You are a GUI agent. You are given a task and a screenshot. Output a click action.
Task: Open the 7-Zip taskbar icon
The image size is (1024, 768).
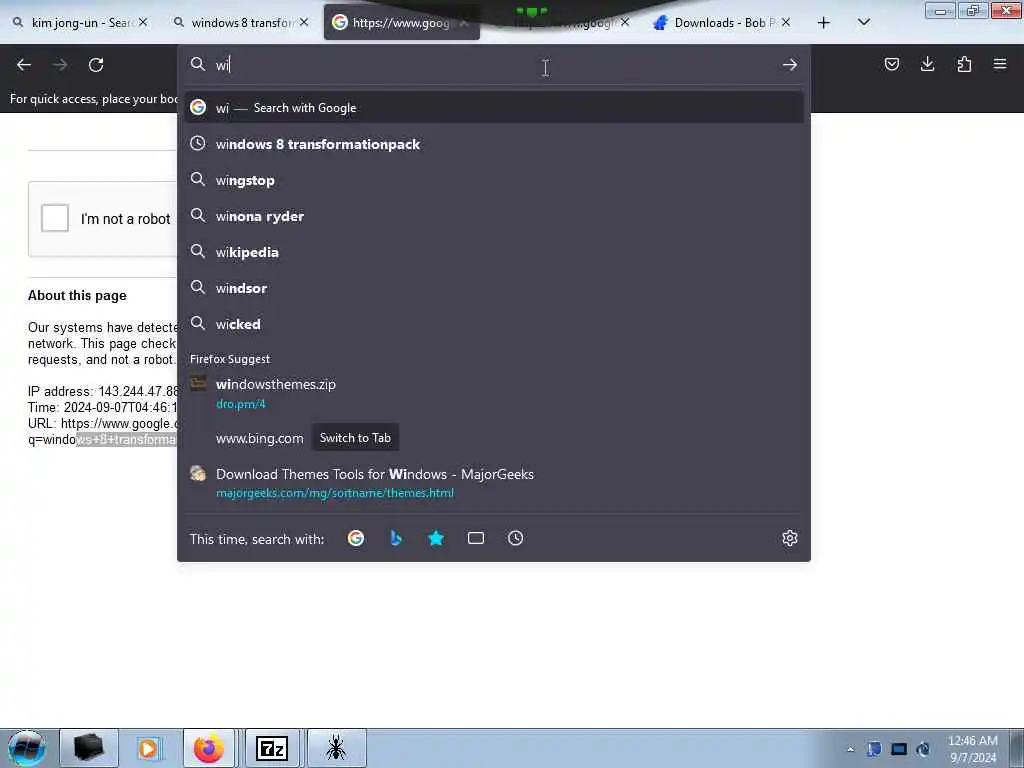[272, 748]
